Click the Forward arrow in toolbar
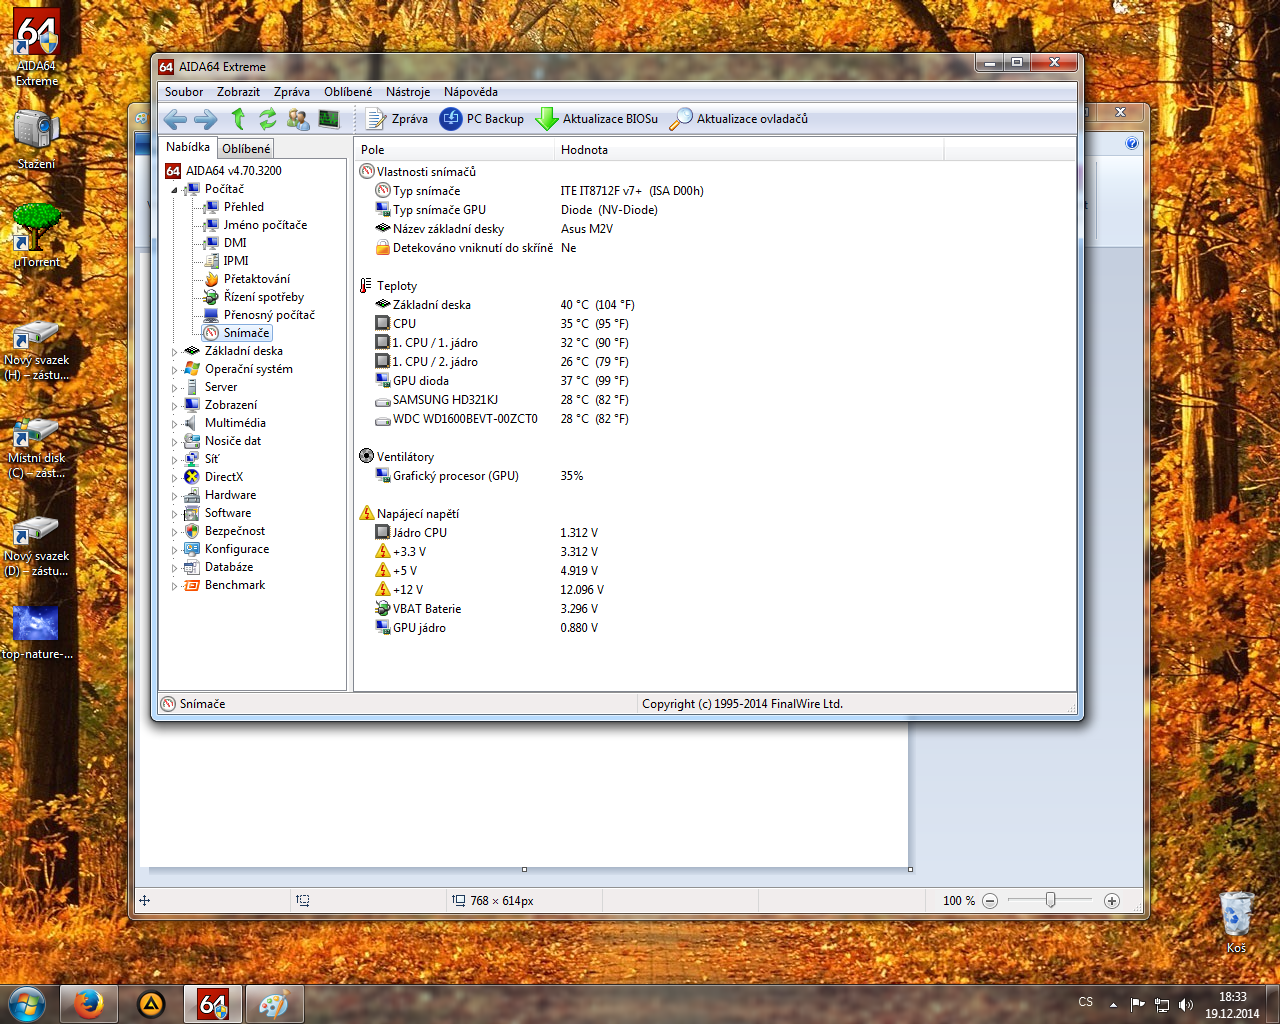 pyautogui.click(x=206, y=119)
